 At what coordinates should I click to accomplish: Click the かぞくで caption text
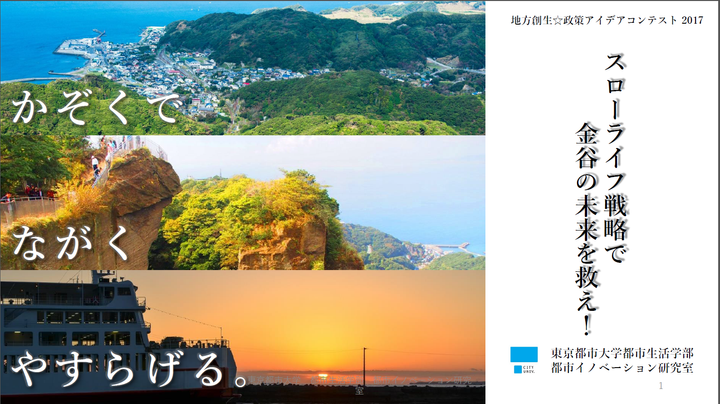96,108
